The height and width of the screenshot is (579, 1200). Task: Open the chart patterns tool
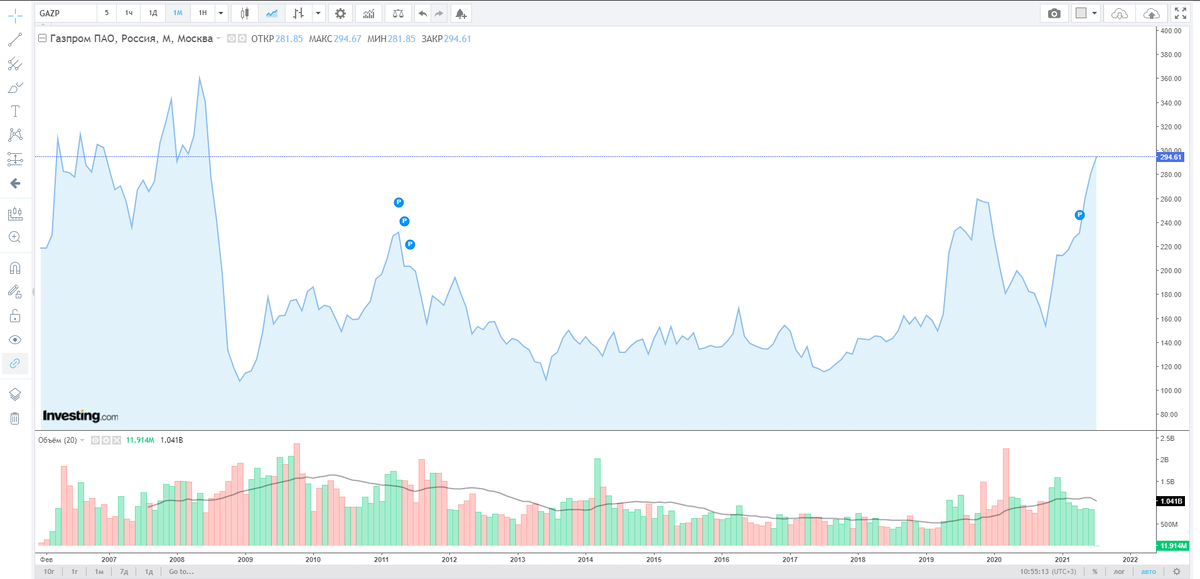15,135
